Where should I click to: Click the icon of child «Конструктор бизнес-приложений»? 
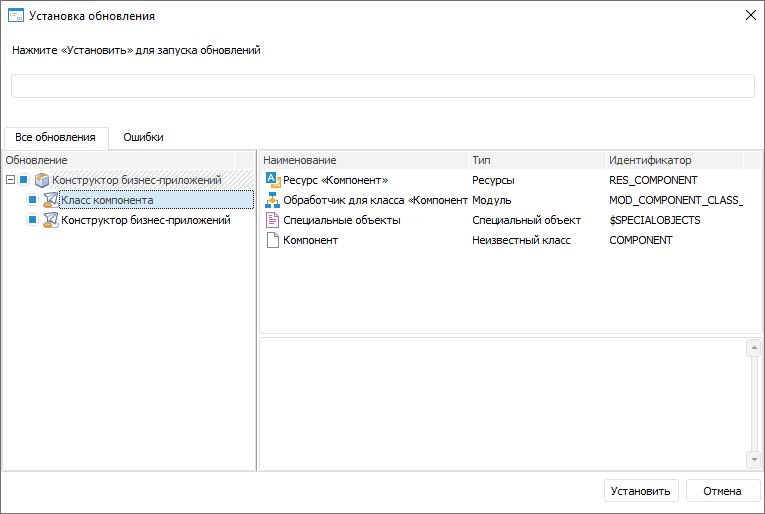[51, 220]
